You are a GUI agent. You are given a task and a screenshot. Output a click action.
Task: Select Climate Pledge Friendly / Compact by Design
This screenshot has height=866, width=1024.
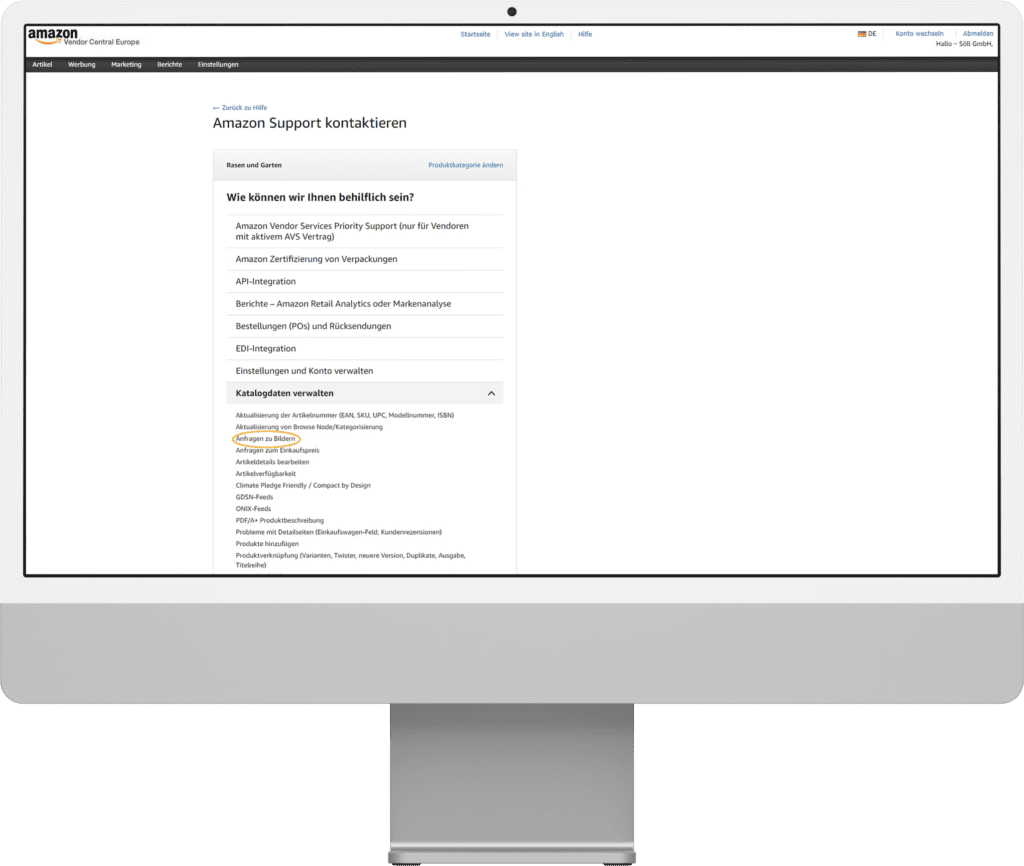[x=303, y=486]
